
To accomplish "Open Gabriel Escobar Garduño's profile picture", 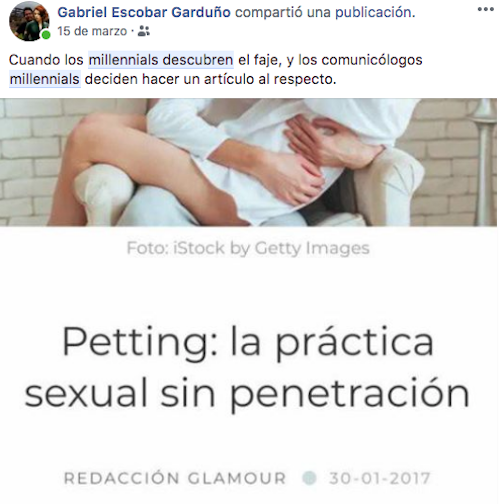I will [29, 21].
